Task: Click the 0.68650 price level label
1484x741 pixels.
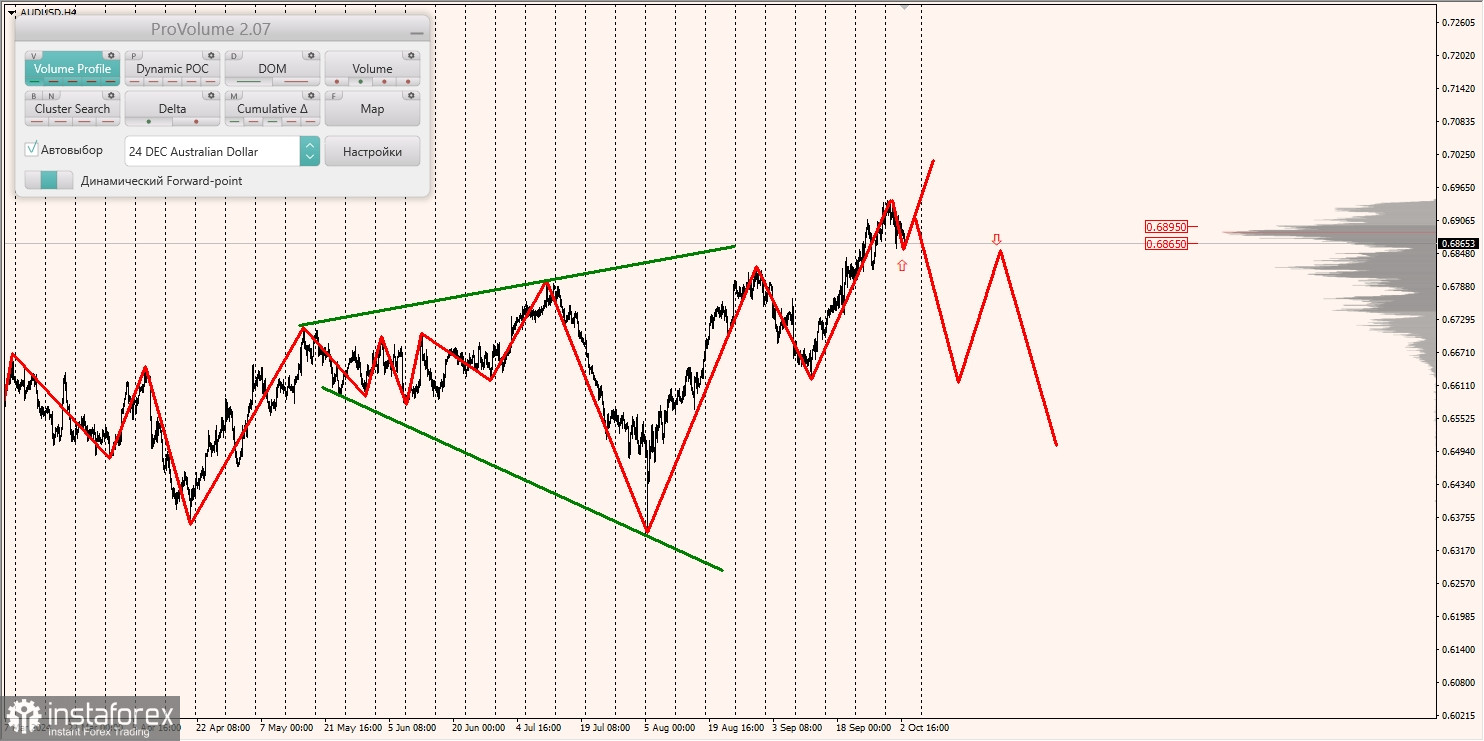Action: point(1166,243)
